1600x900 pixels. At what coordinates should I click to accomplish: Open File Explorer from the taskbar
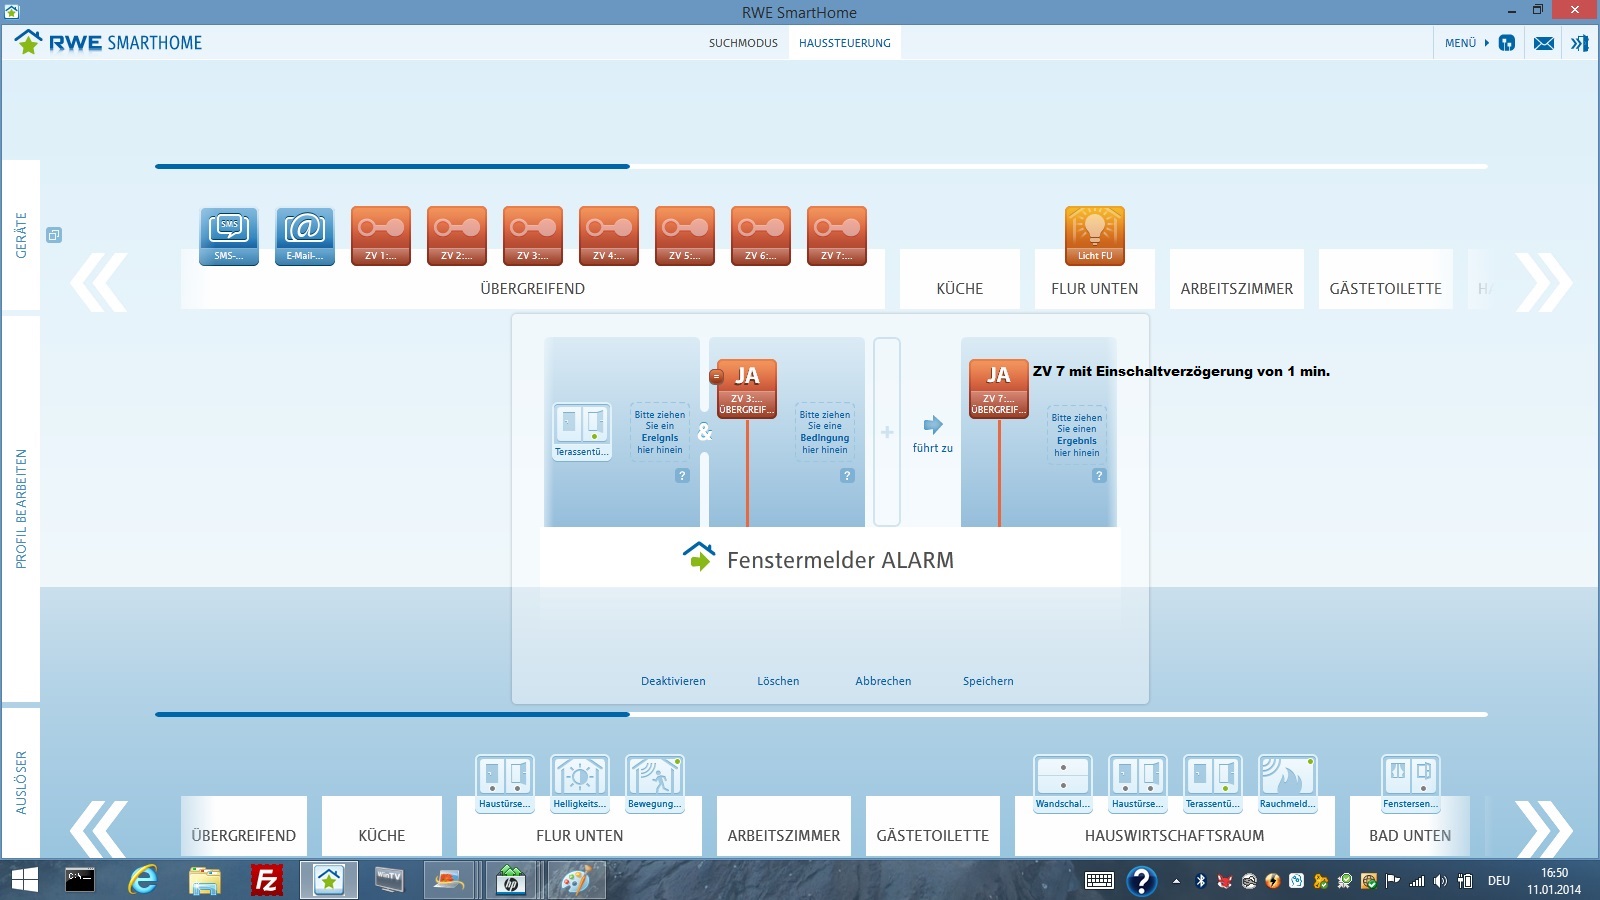click(205, 880)
